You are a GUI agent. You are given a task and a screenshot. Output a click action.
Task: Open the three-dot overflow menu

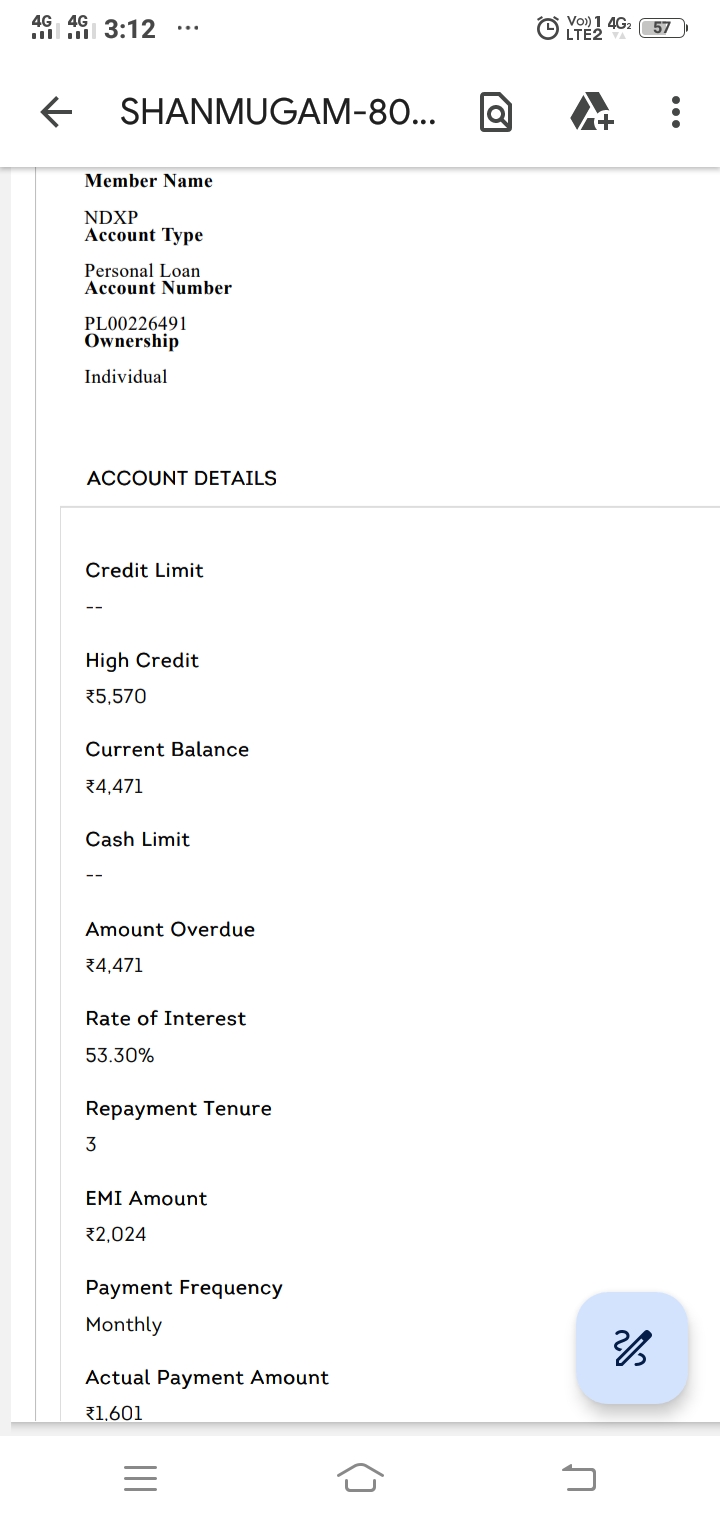(676, 113)
